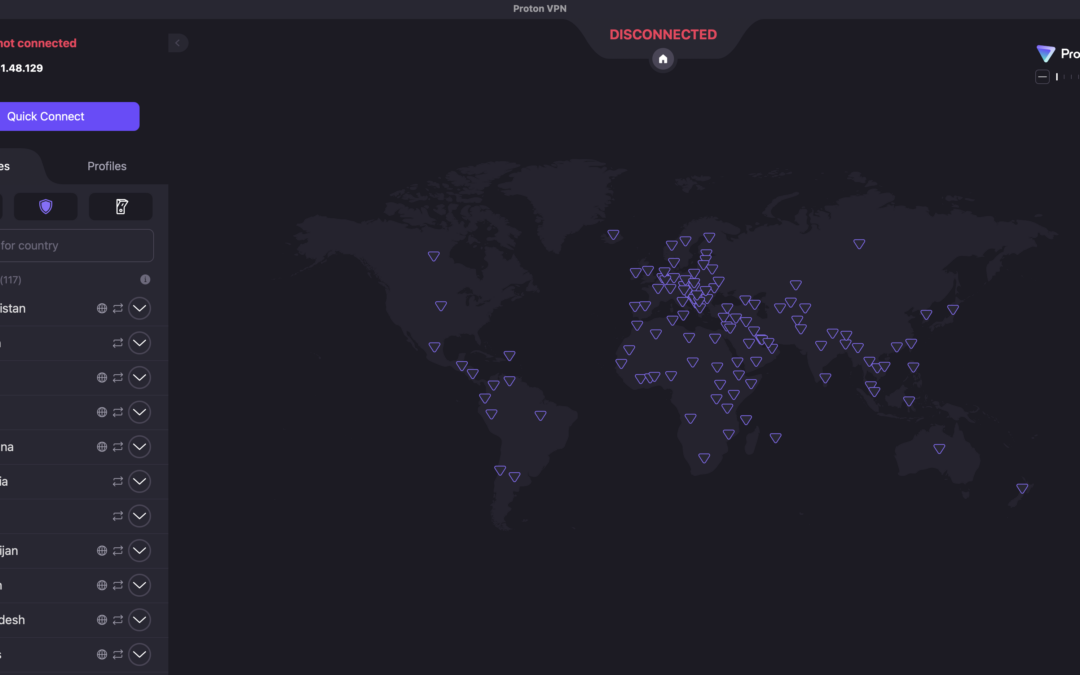The width and height of the screenshot is (1080, 675).
Task: Click the Home pin icon under DISCONNECTED
Action: (x=663, y=59)
